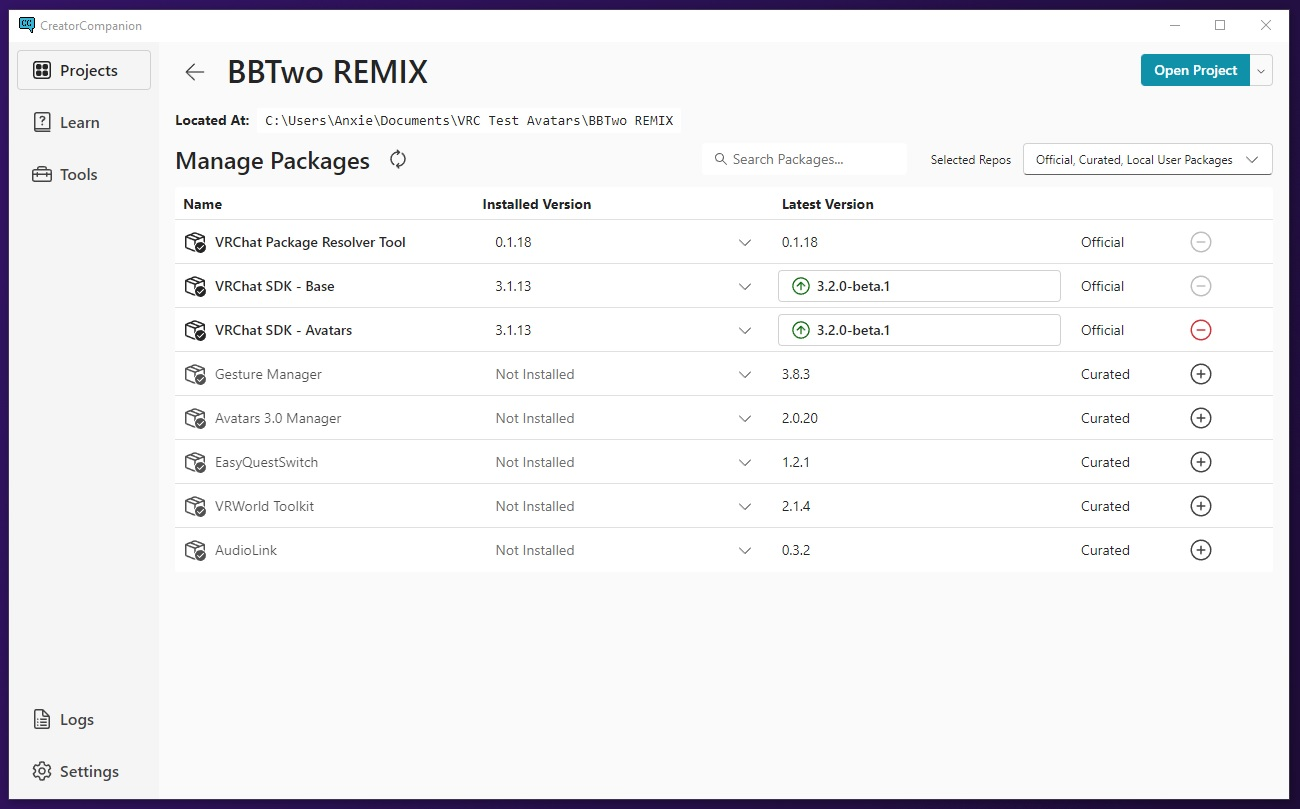Click the VRChat SDK - Avatars package icon

pyautogui.click(x=195, y=330)
